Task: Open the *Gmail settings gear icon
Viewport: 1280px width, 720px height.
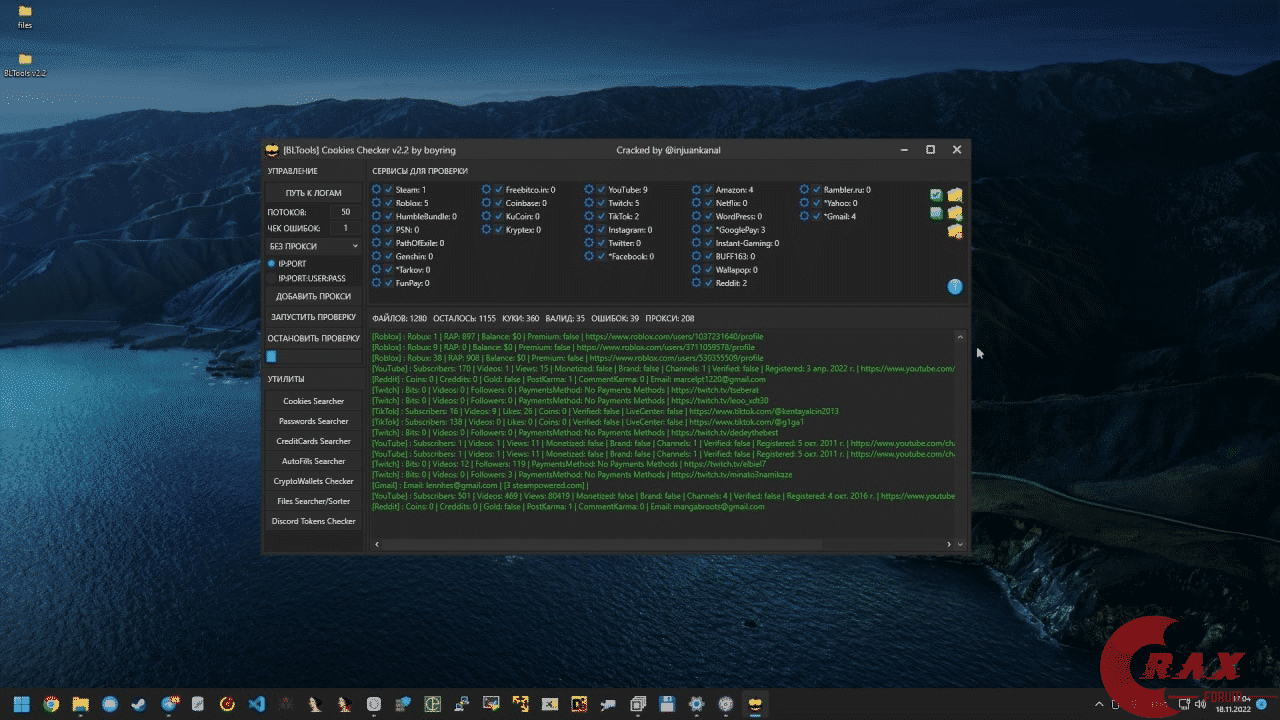Action: tap(805, 216)
